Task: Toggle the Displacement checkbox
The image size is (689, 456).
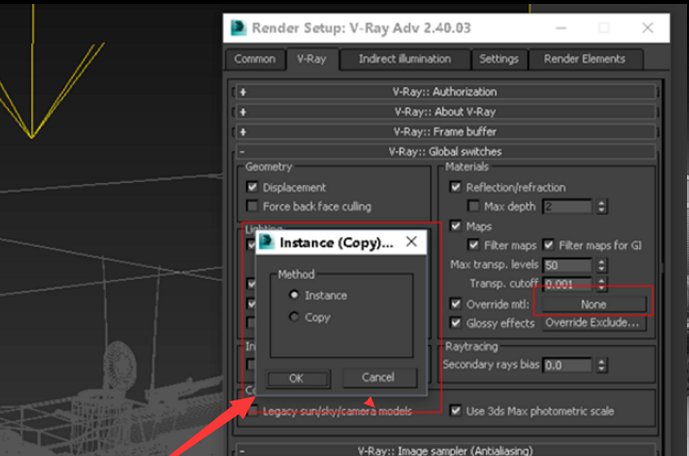Action: pos(253,187)
